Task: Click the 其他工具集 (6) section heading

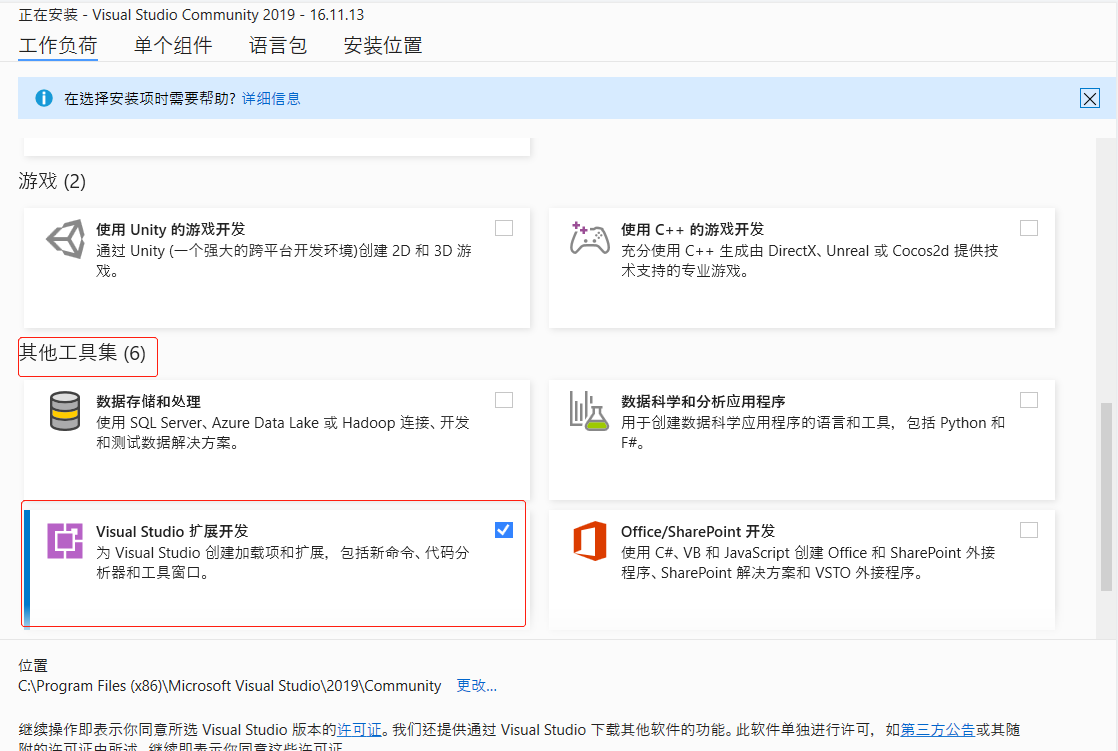Action: tap(82, 353)
